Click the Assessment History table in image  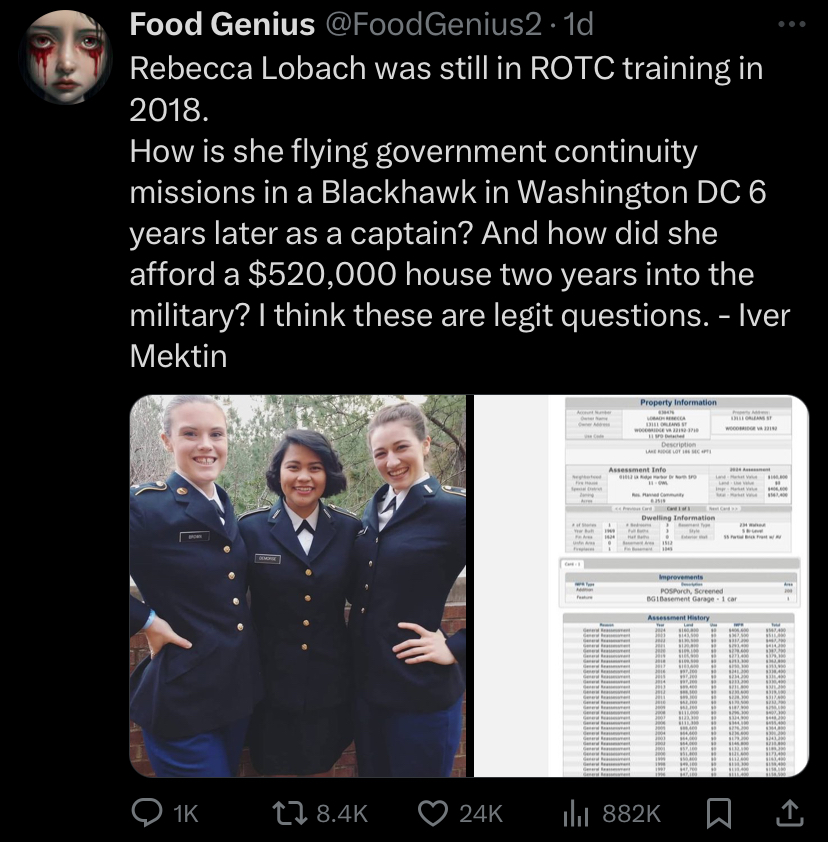pos(678,694)
